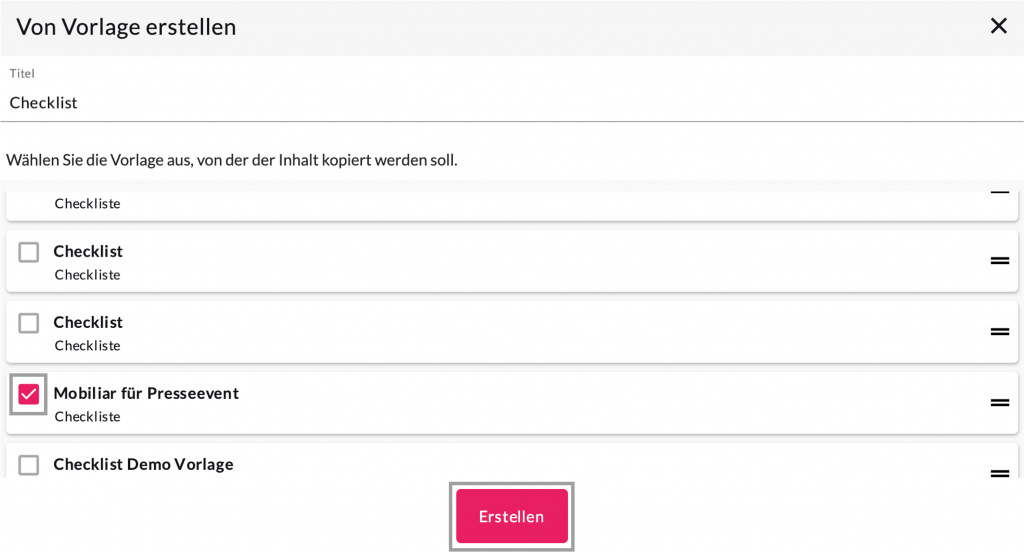
Task: Click the Titel field label
Action: tap(22, 73)
